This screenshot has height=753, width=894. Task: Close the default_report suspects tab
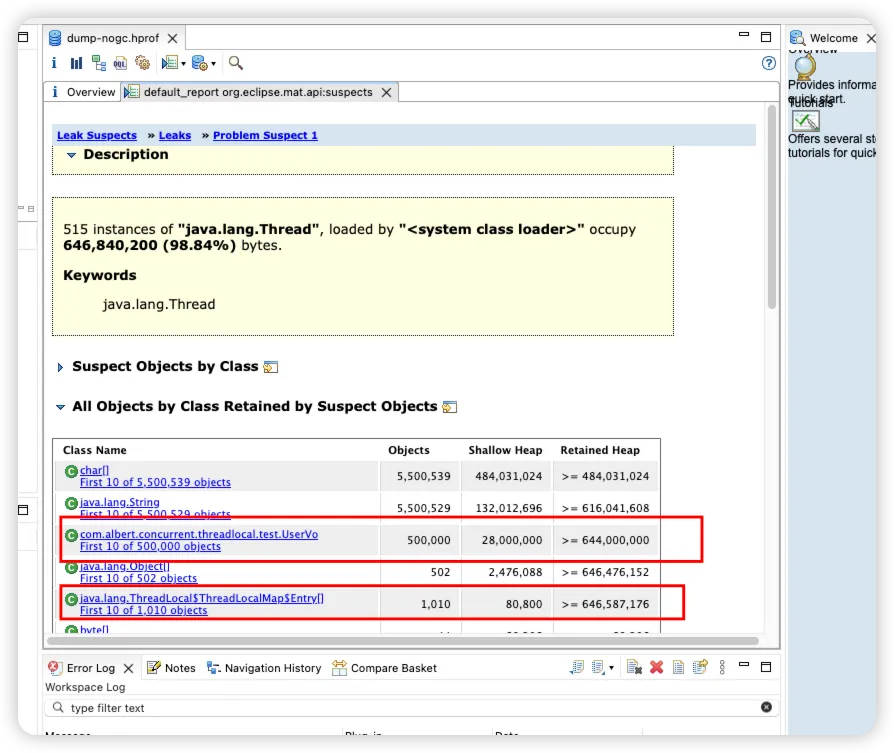pyautogui.click(x=386, y=92)
